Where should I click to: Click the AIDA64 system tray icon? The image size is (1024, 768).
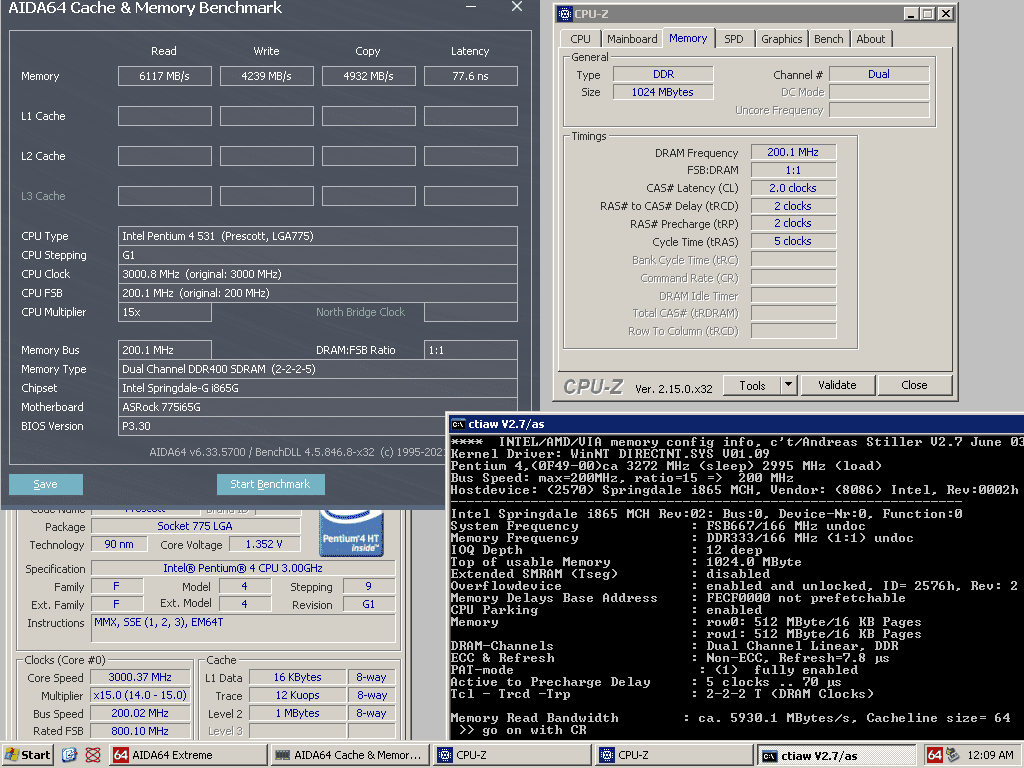coord(934,755)
